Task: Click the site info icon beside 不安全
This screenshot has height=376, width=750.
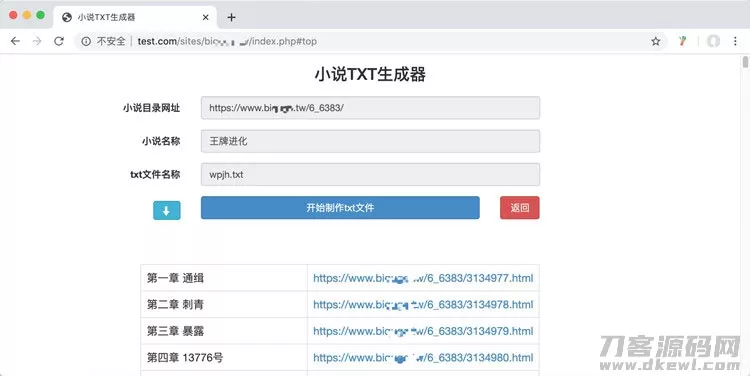Action: click(x=86, y=42)
